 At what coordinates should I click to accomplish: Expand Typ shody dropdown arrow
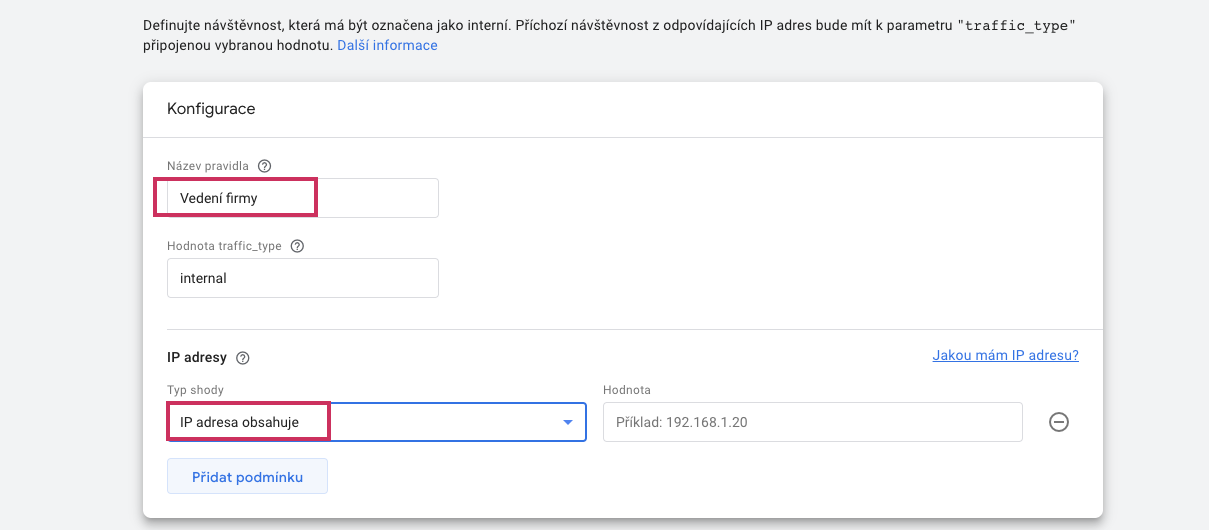(x=568, y=422)
